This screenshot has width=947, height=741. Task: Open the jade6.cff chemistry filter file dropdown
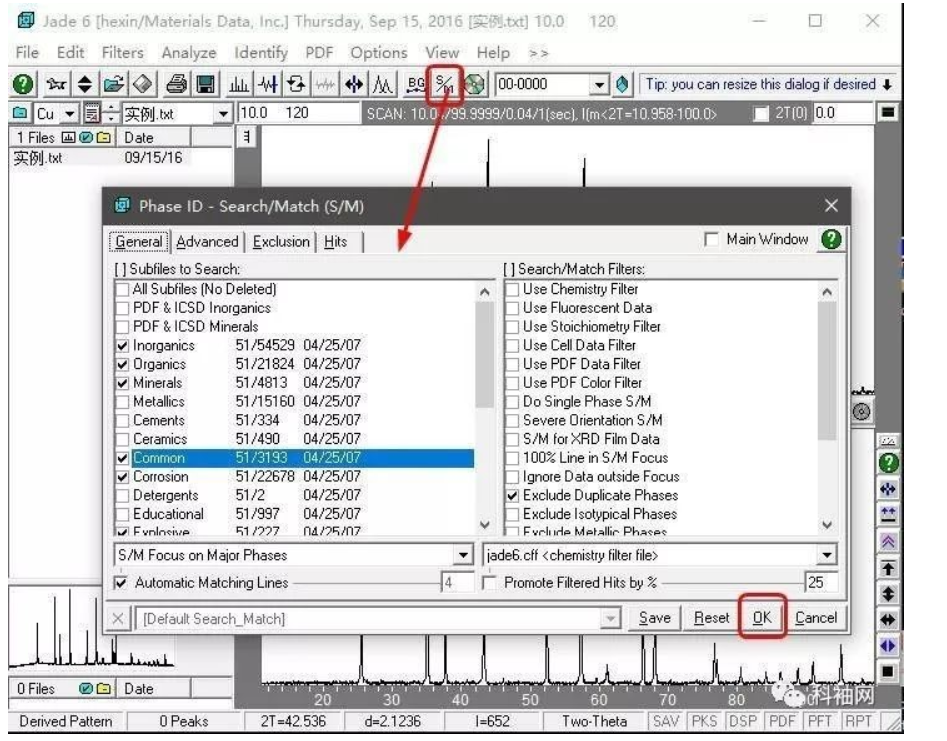point(827,555)
